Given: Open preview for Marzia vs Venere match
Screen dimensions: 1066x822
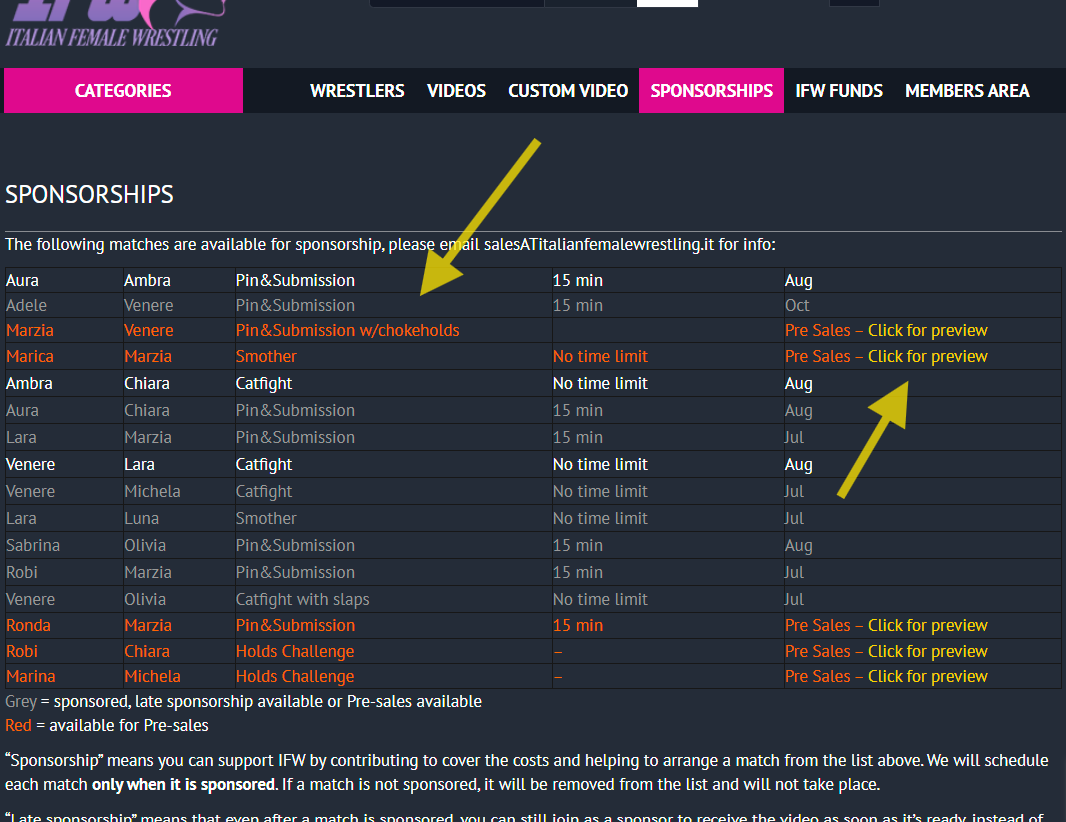Looking at the screenshot, I should [x=927, y=330].
